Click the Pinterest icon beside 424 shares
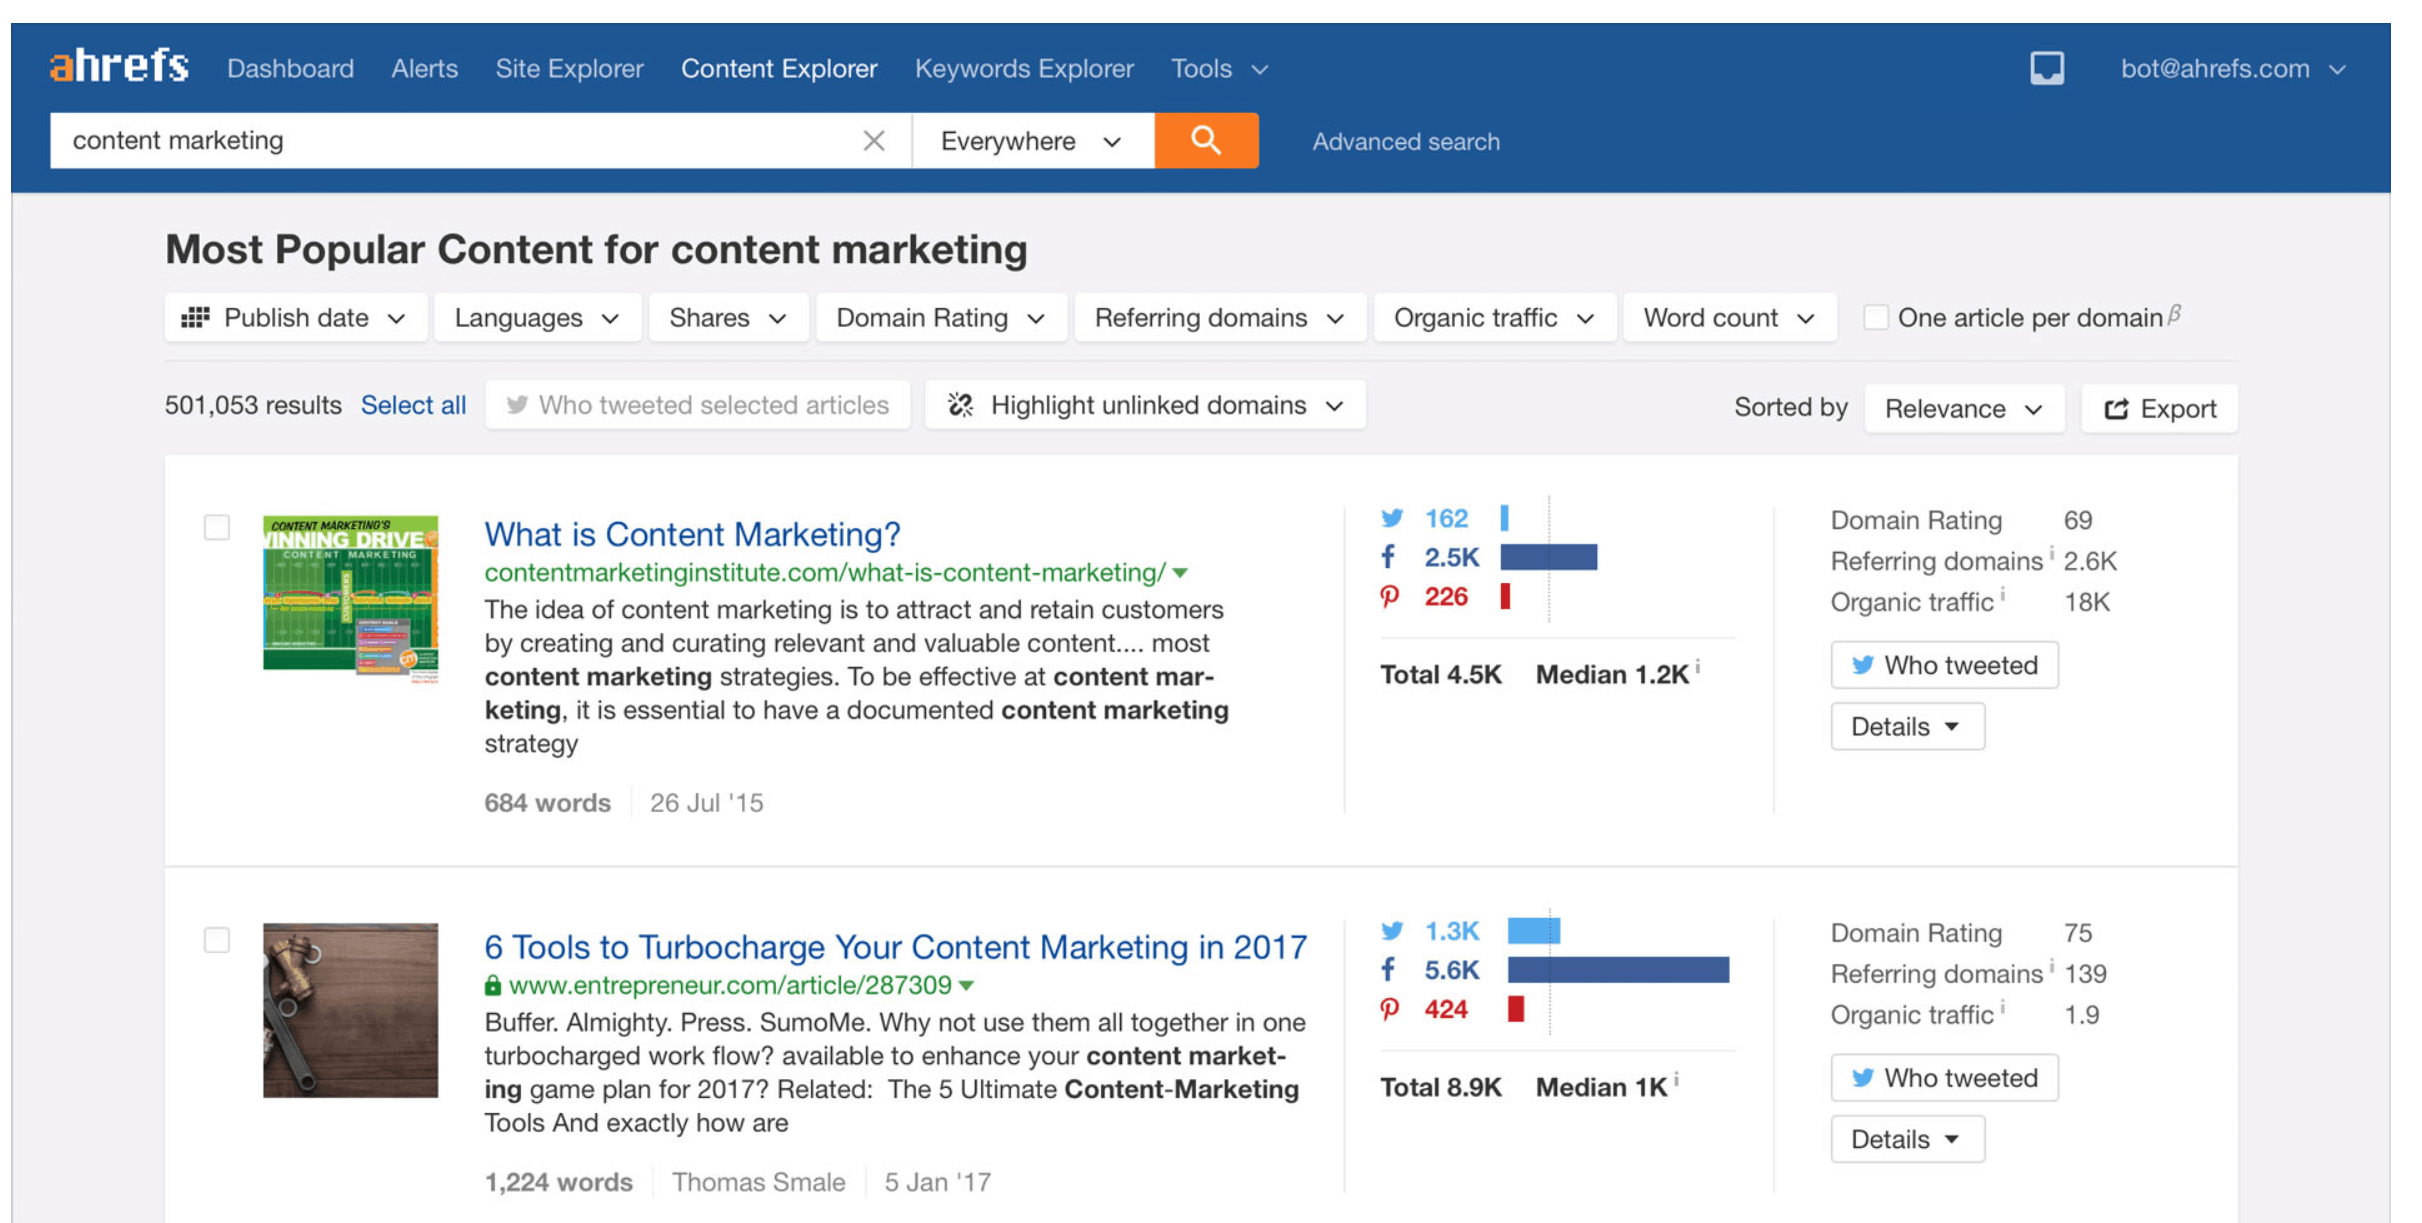The height and width of the screenshot is (1223, 2422). point(1390,1010)
